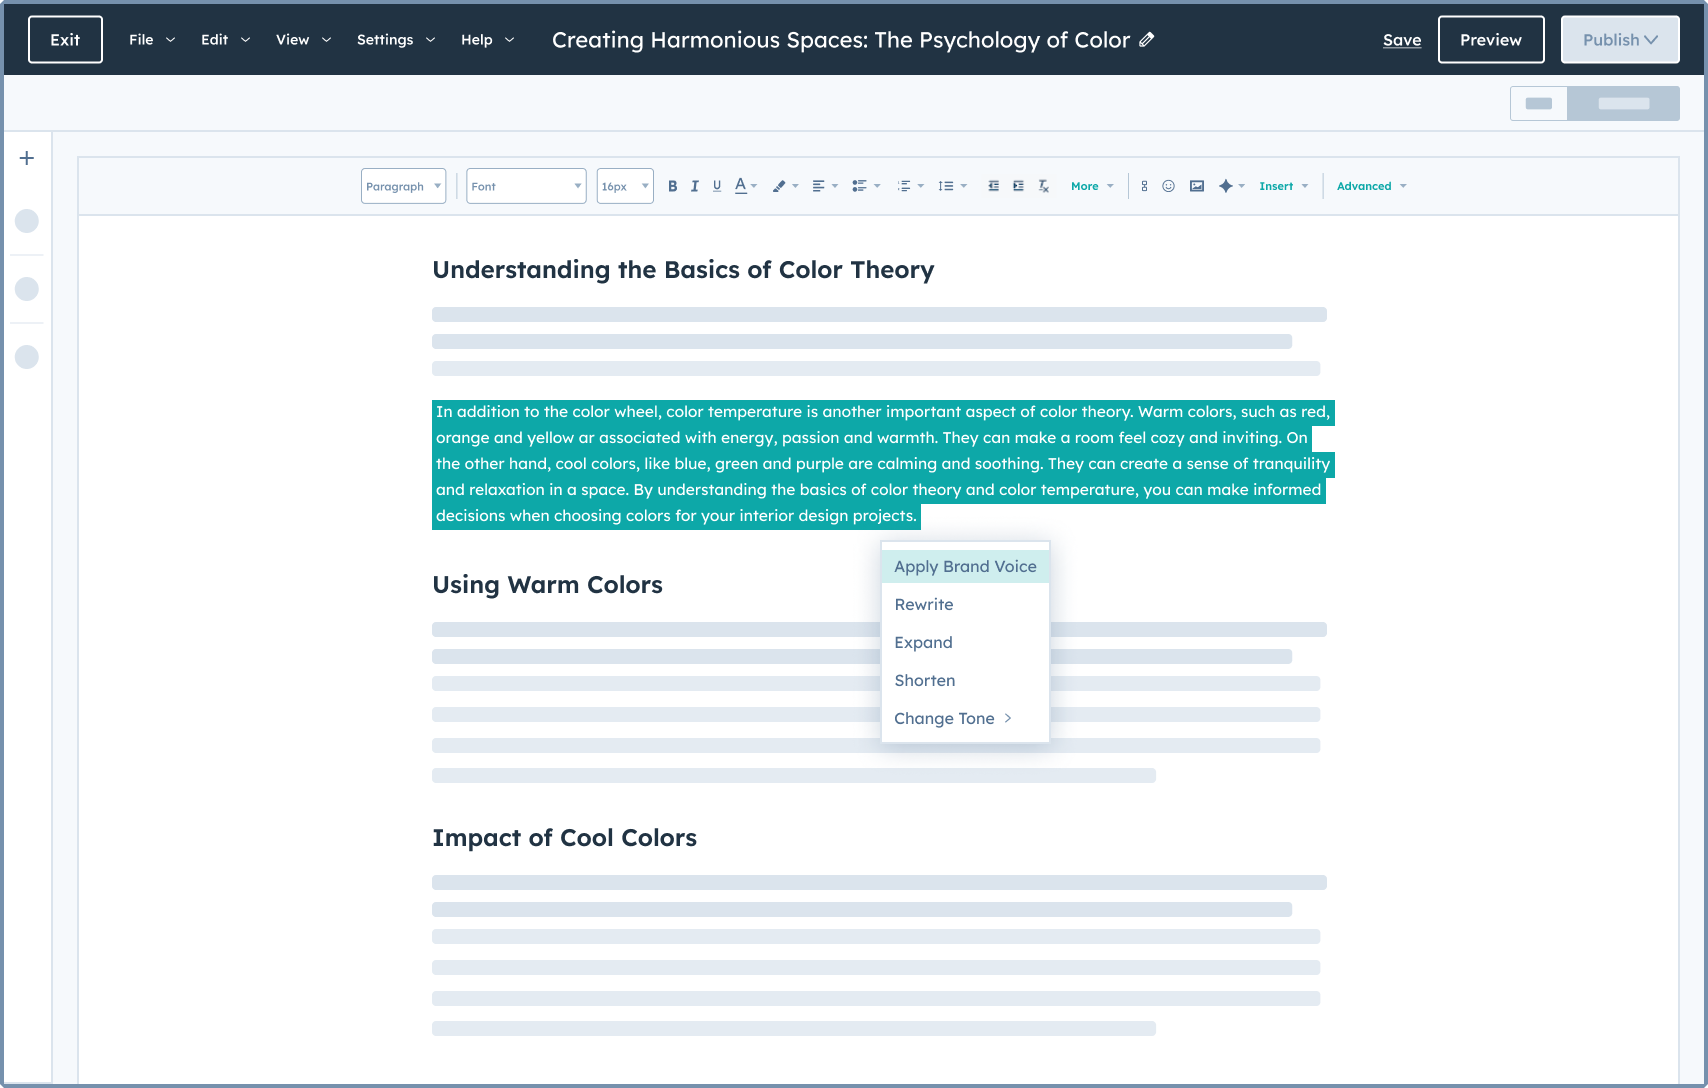
Task: Choose Apply Brand Voice from context menu
Action: (x=965, y=566)
